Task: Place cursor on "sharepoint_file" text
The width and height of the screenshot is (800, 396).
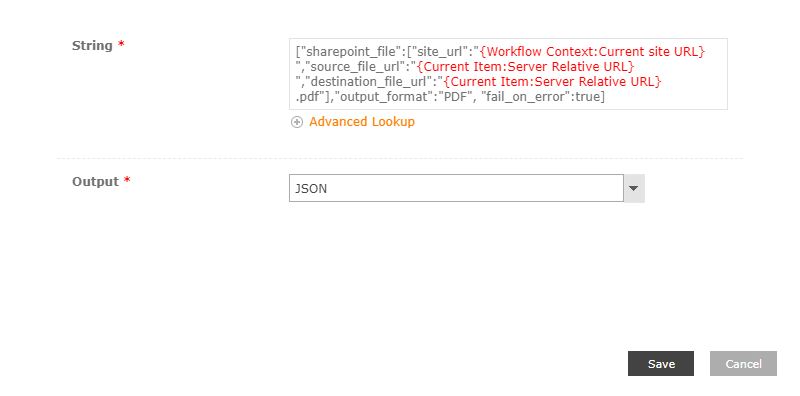Action: (x=349, y=52)
